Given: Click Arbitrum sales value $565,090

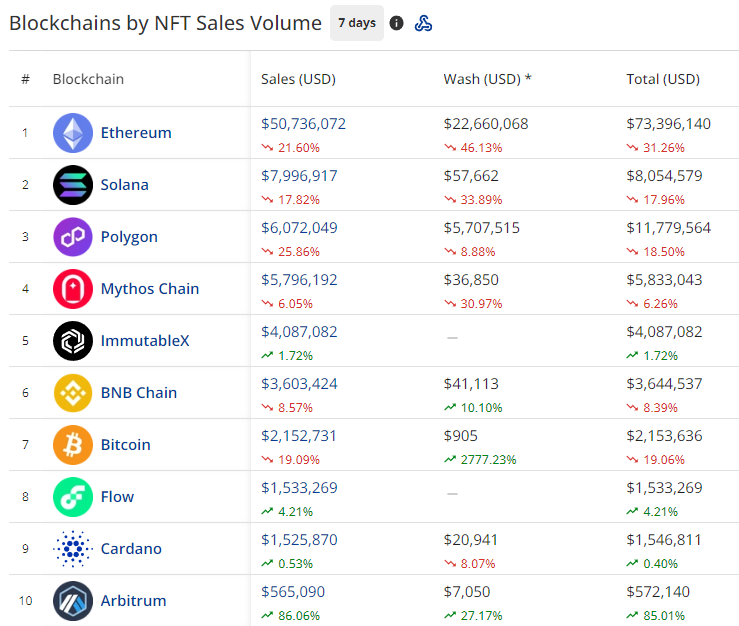Looking at the screenshot, I should tap(293, 592).
